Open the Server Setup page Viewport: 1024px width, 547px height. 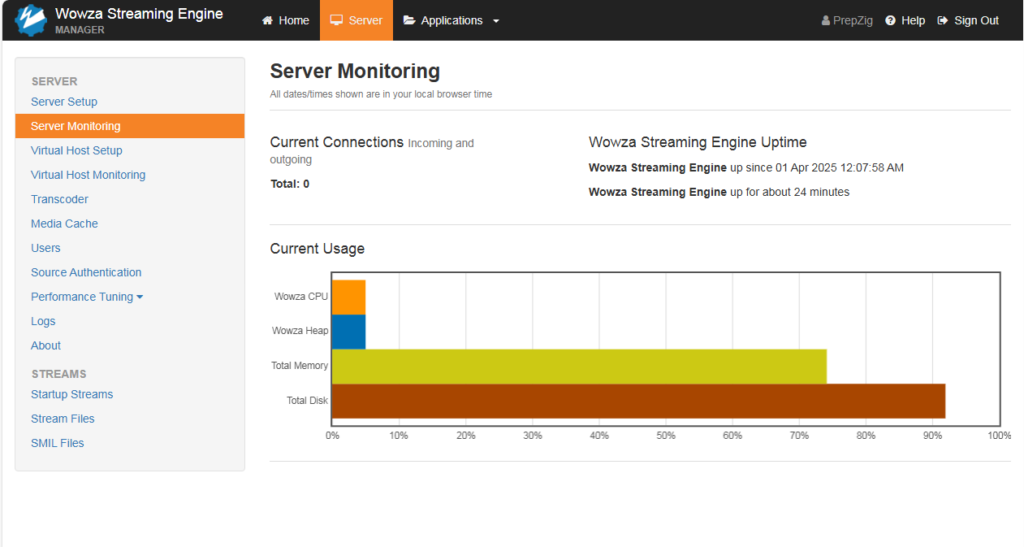pyautogui.click(x=64, y=102)
